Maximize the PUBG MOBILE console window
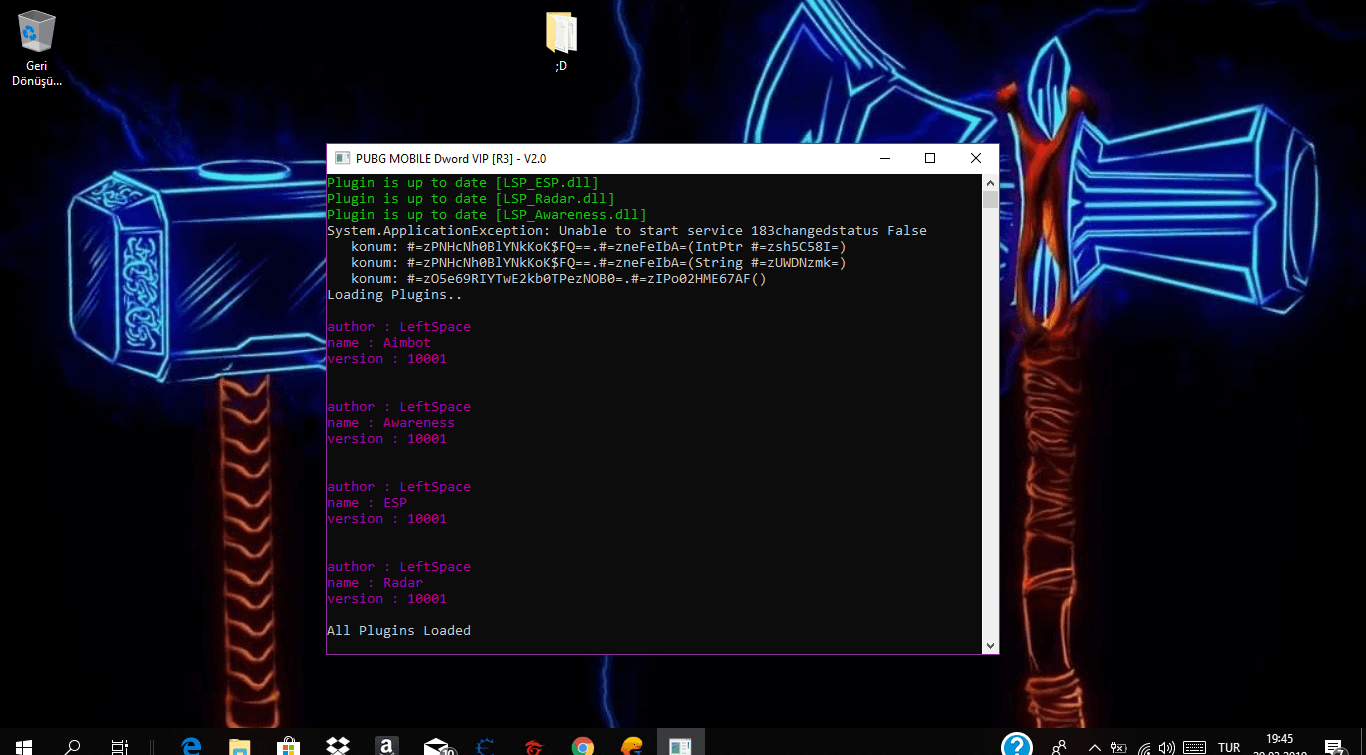This screenshot has height=755, width=1366. click(930, 158)
